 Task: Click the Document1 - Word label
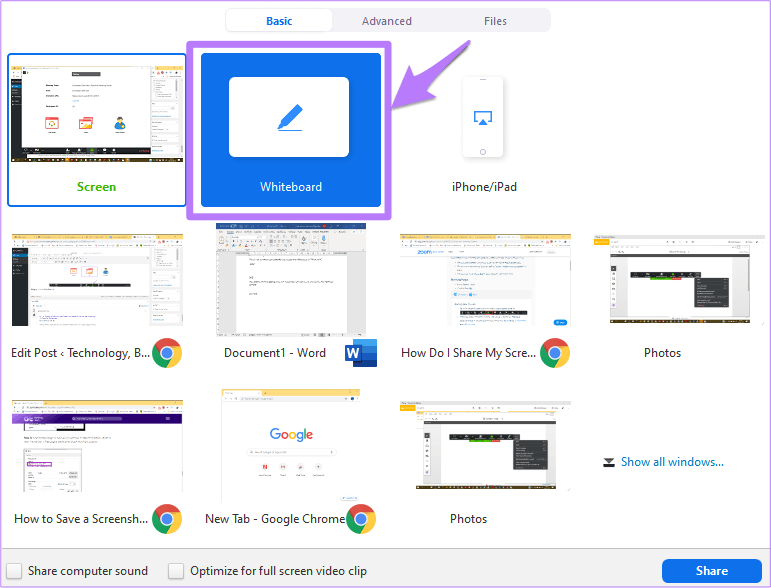click(275, 353)
